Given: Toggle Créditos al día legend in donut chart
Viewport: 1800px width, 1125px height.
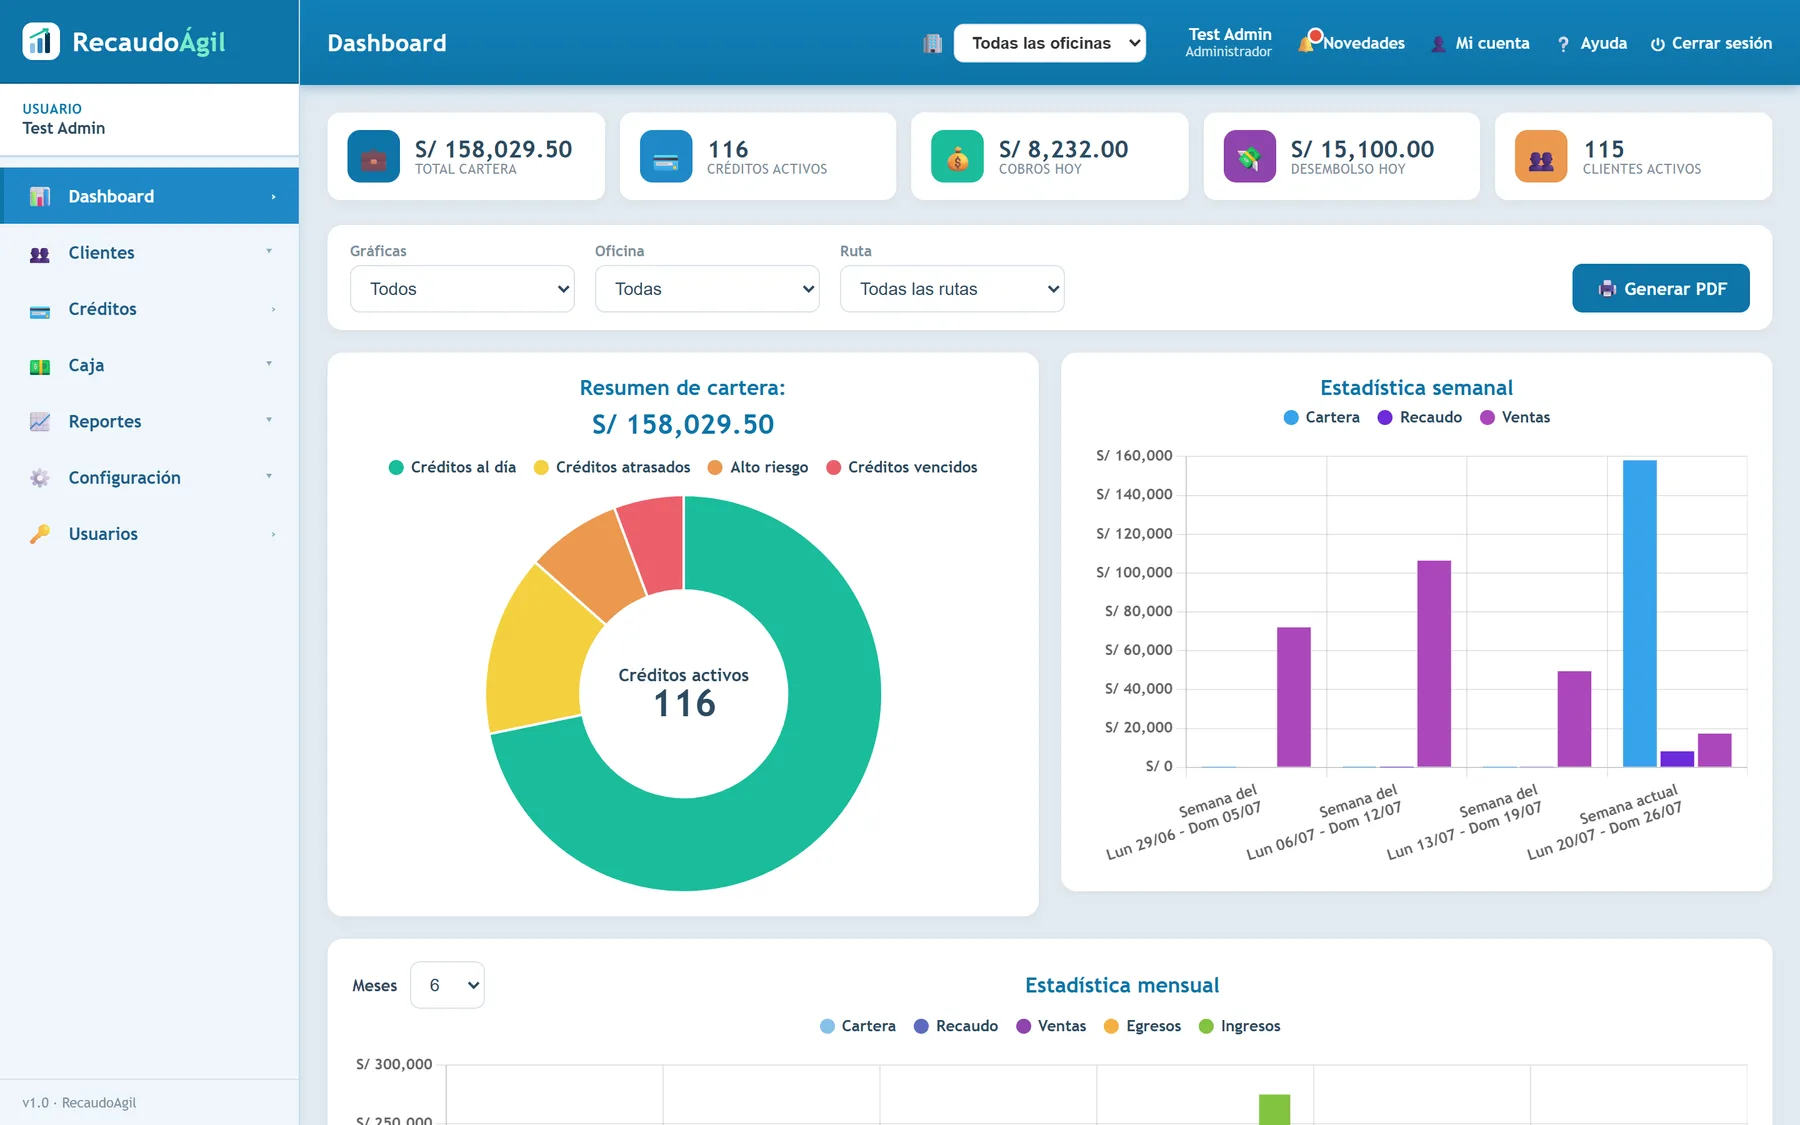Looking at the screenshot, I should (x=452, y=467).
